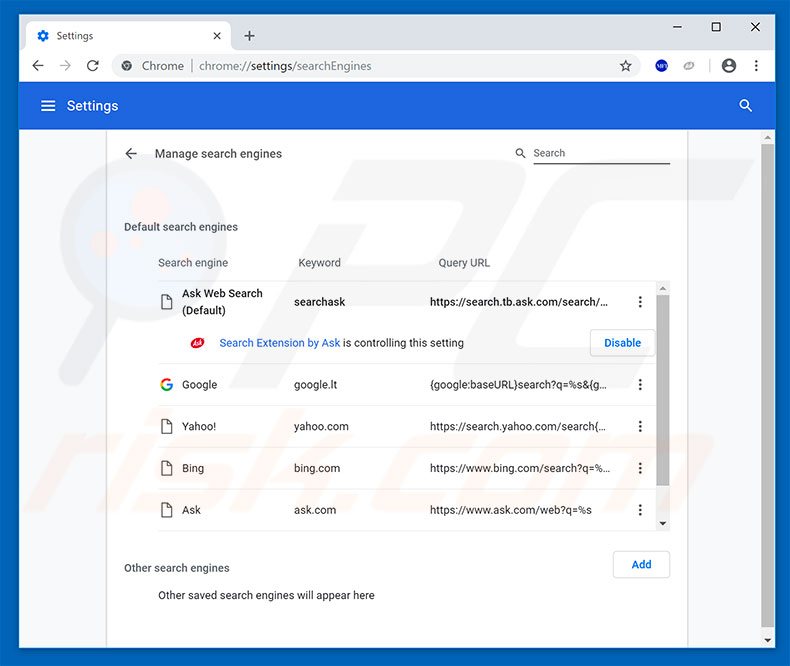Open more actions for Ask
Image resolution: width=790 pixels, height=666 pixels.
pyautogui.click(x=640, y=510)
